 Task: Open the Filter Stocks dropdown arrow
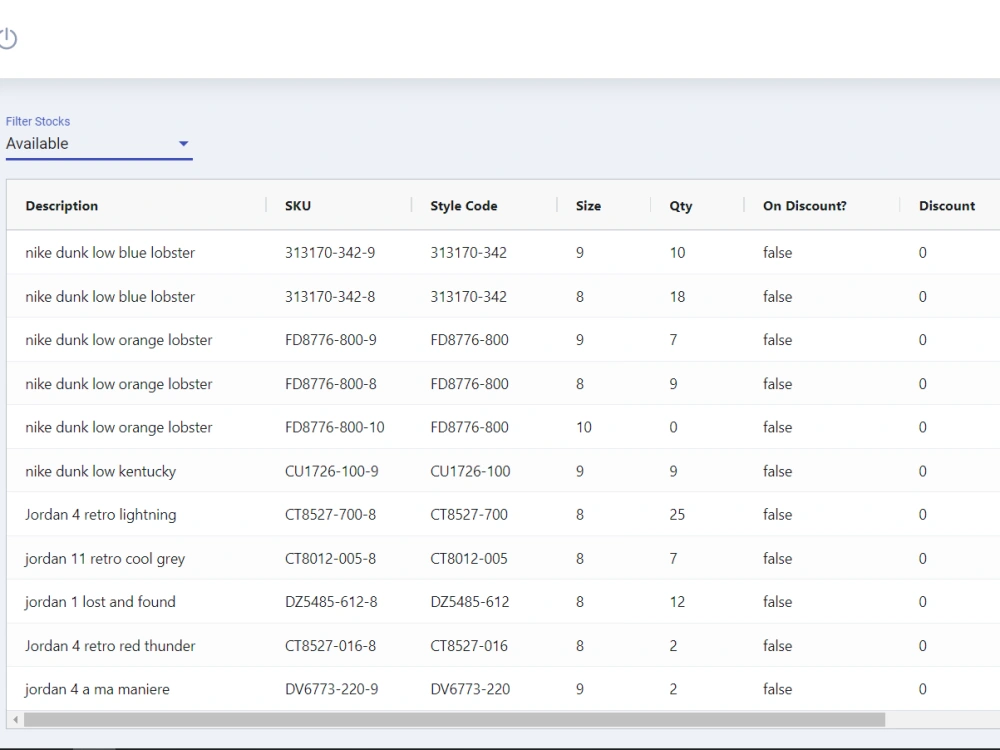click(184, 143)
